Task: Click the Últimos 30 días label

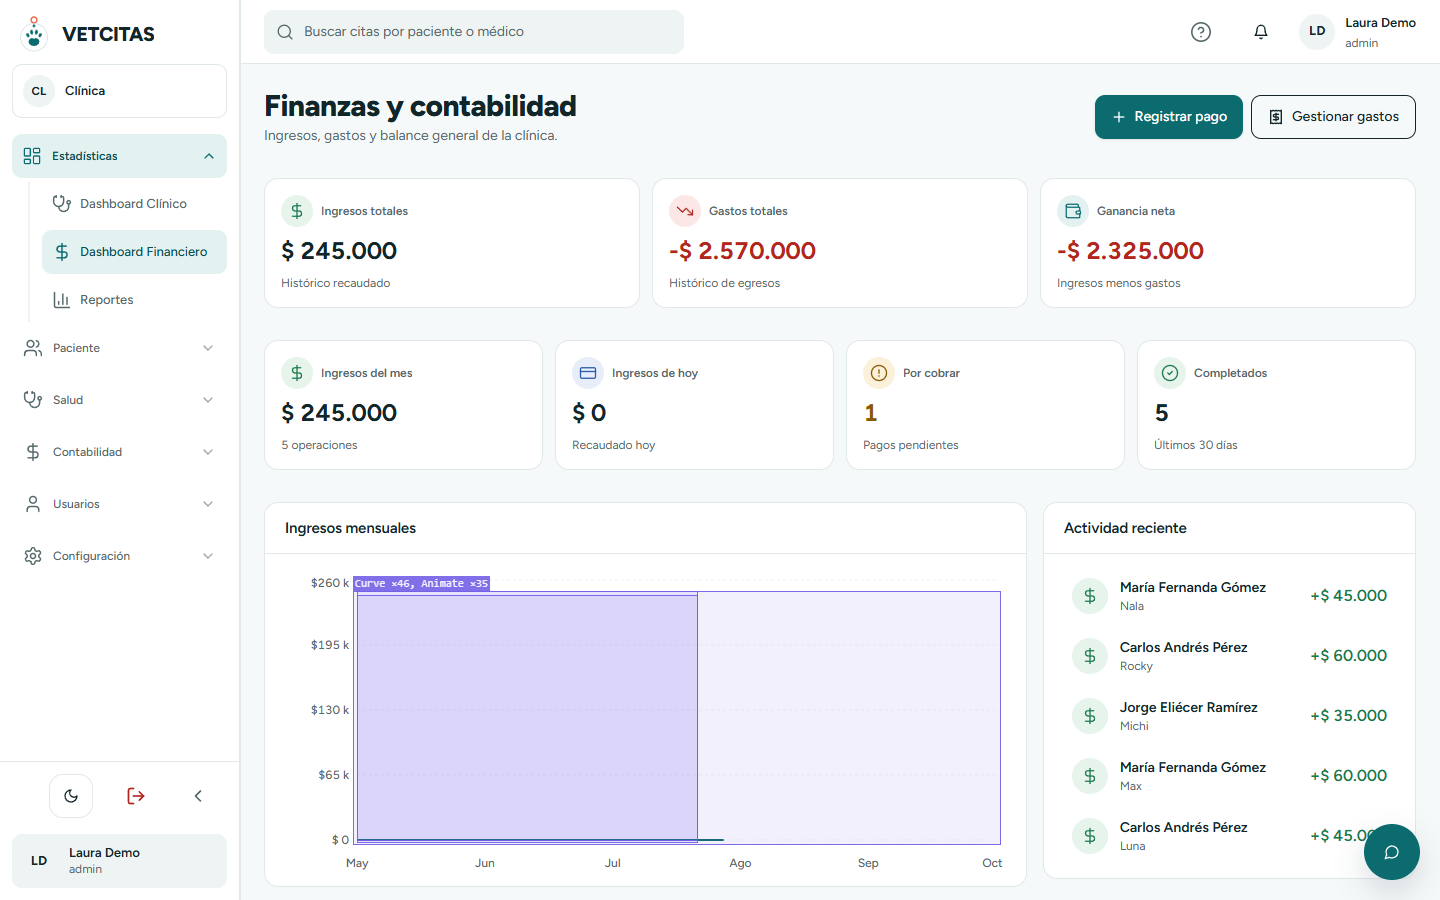Action: pos(1195,445)
